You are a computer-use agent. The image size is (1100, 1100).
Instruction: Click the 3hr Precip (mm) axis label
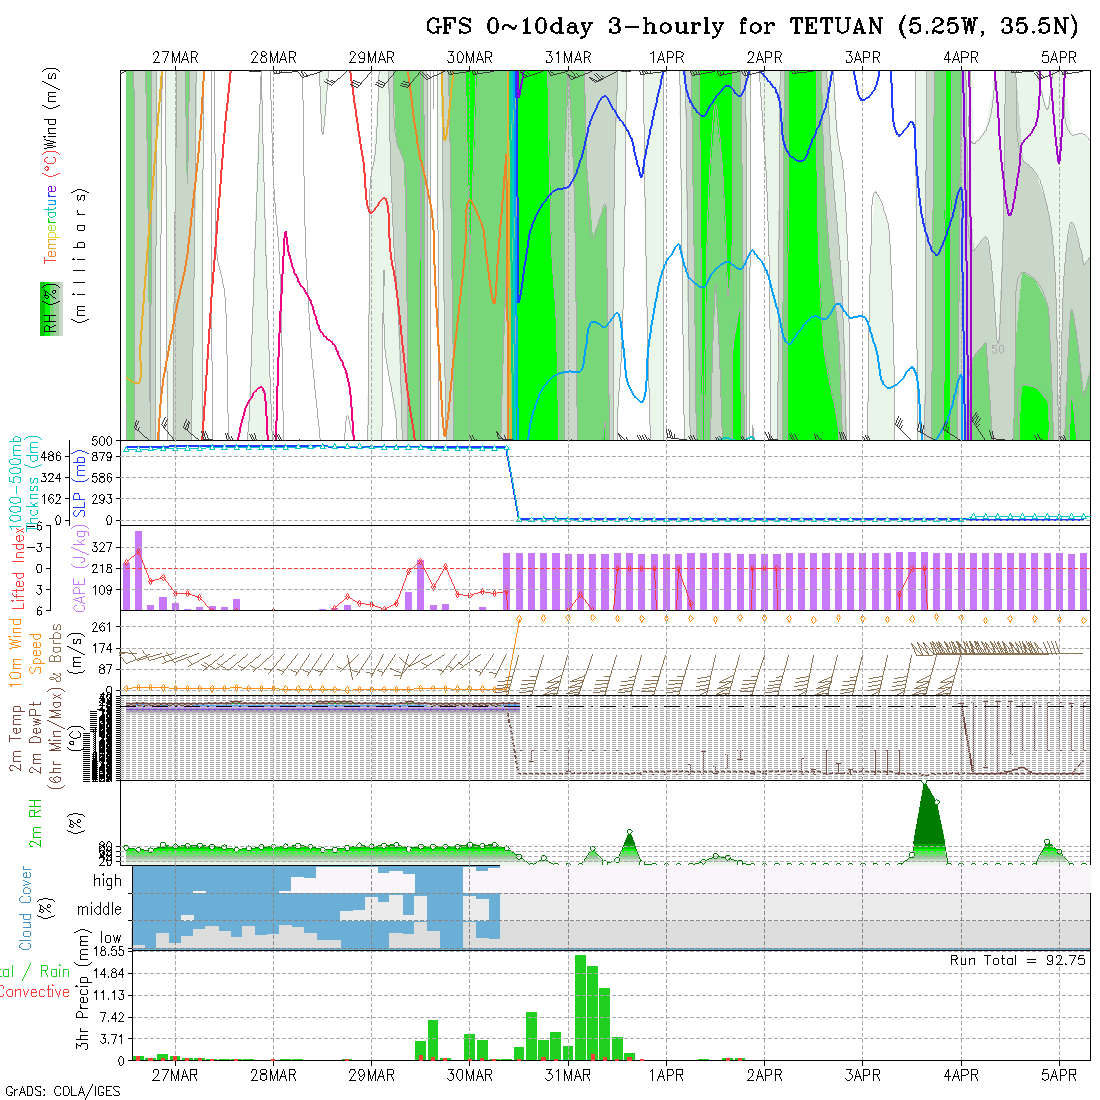click(84, 1000)
